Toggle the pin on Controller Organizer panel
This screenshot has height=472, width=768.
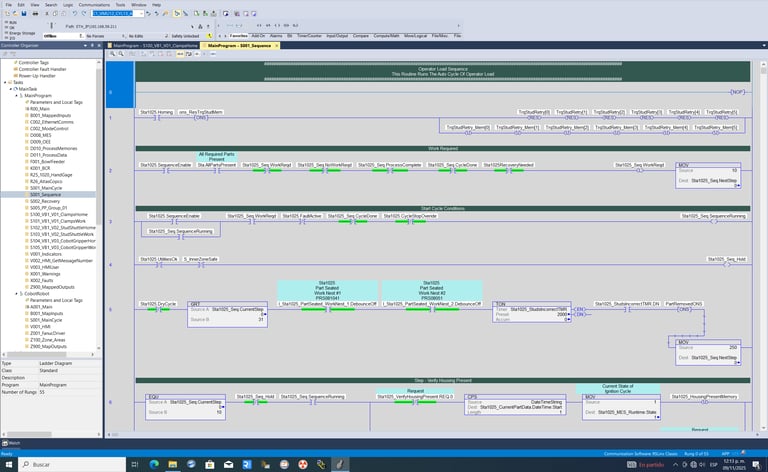[93, 46]
